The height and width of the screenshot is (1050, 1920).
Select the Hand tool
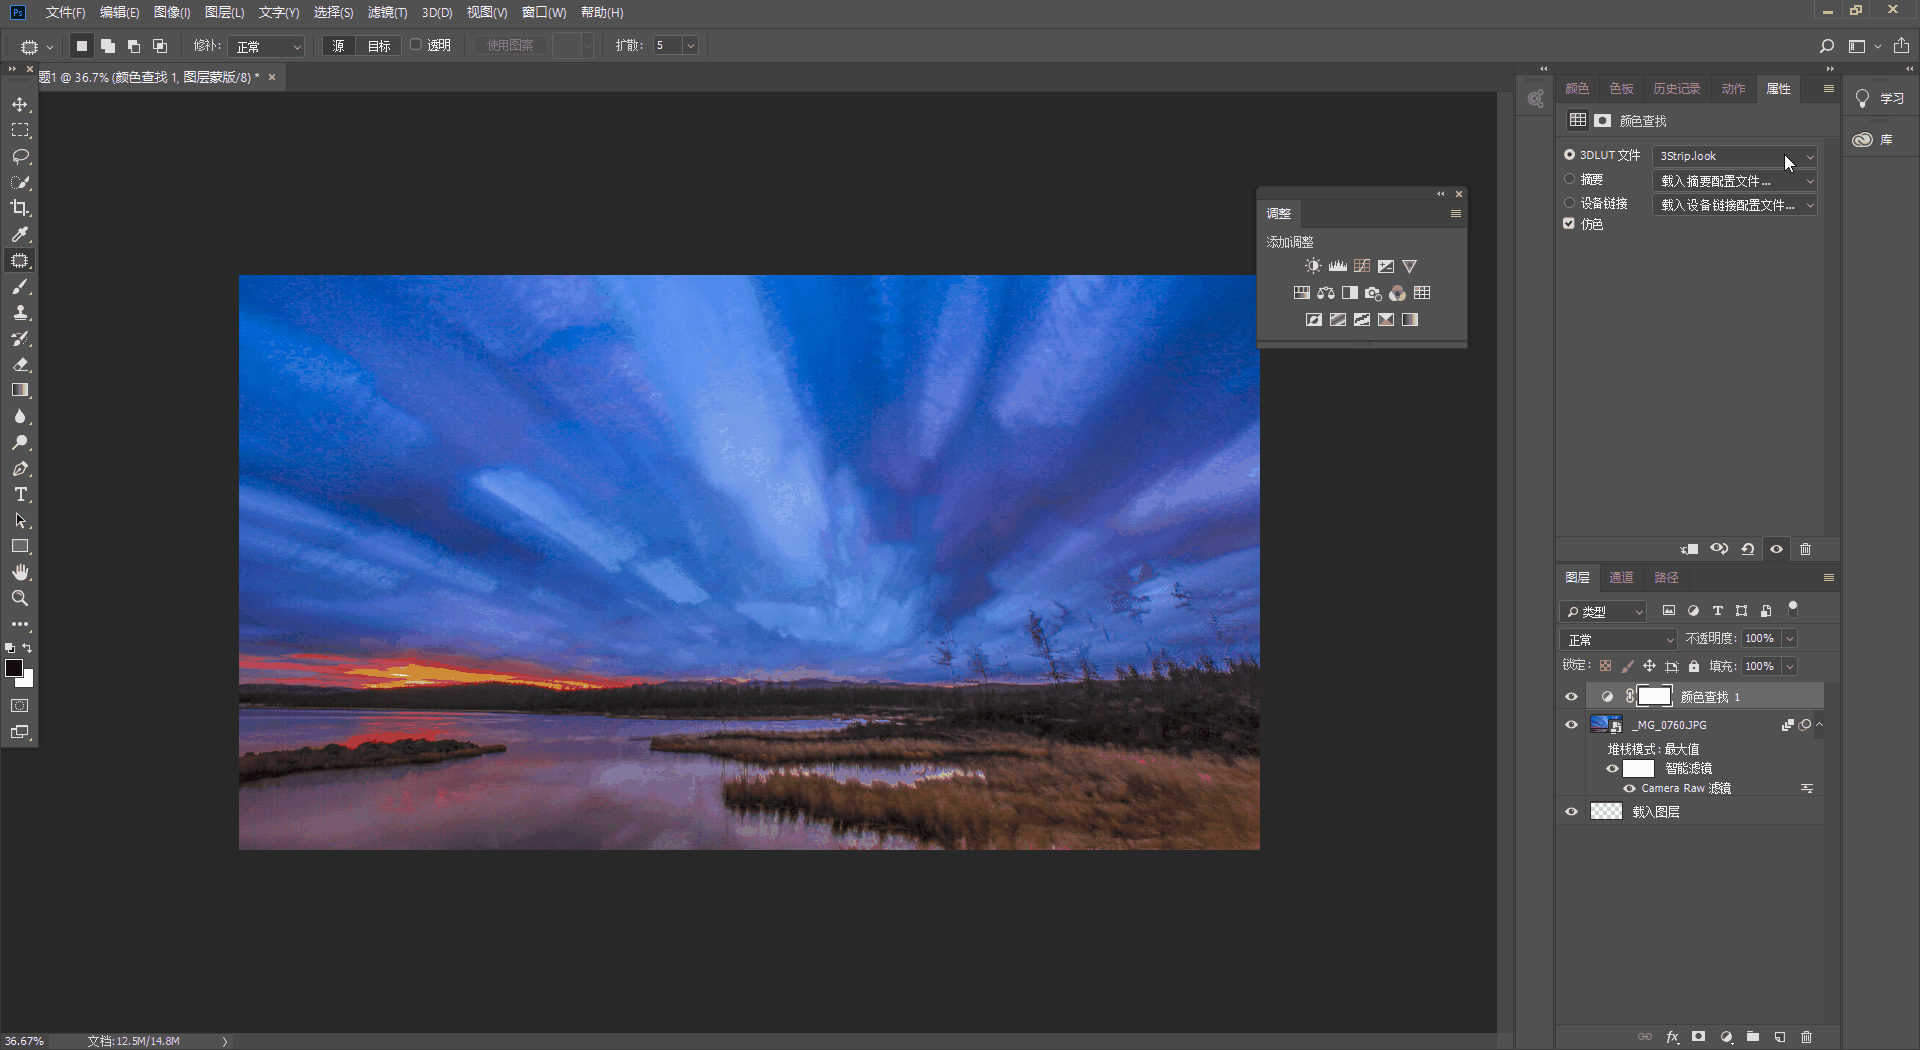tap(20, 572)
